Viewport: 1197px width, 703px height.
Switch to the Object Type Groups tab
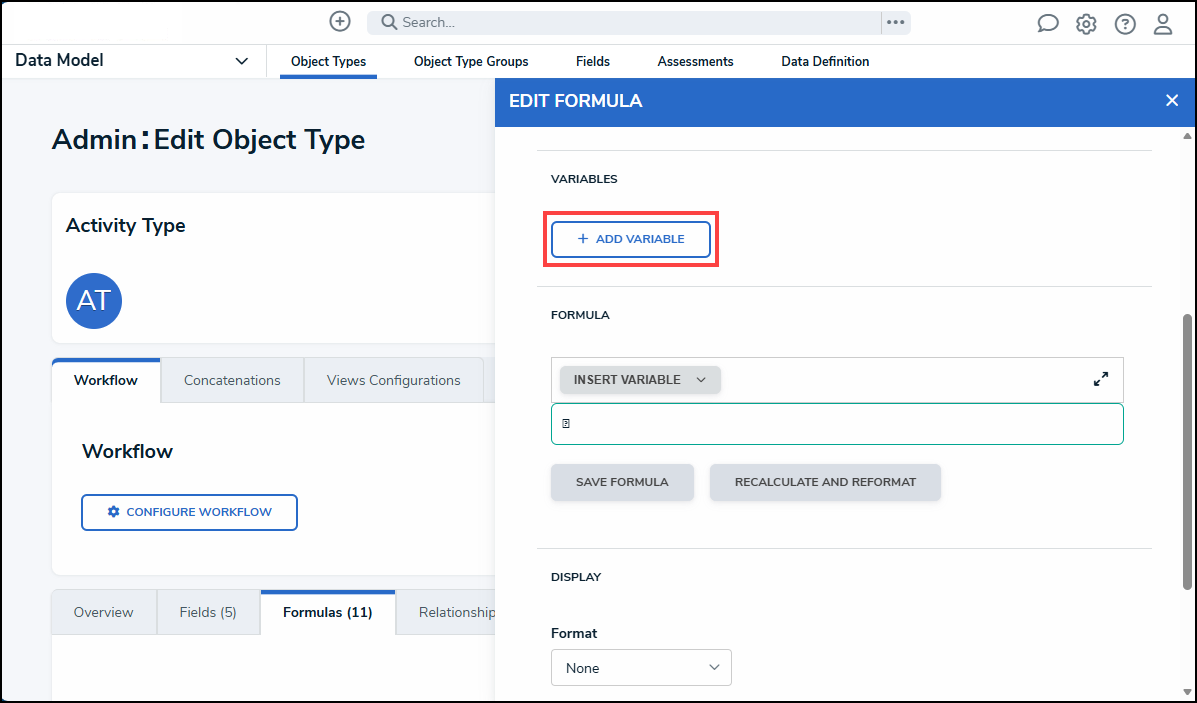click(x=471, y=62)
